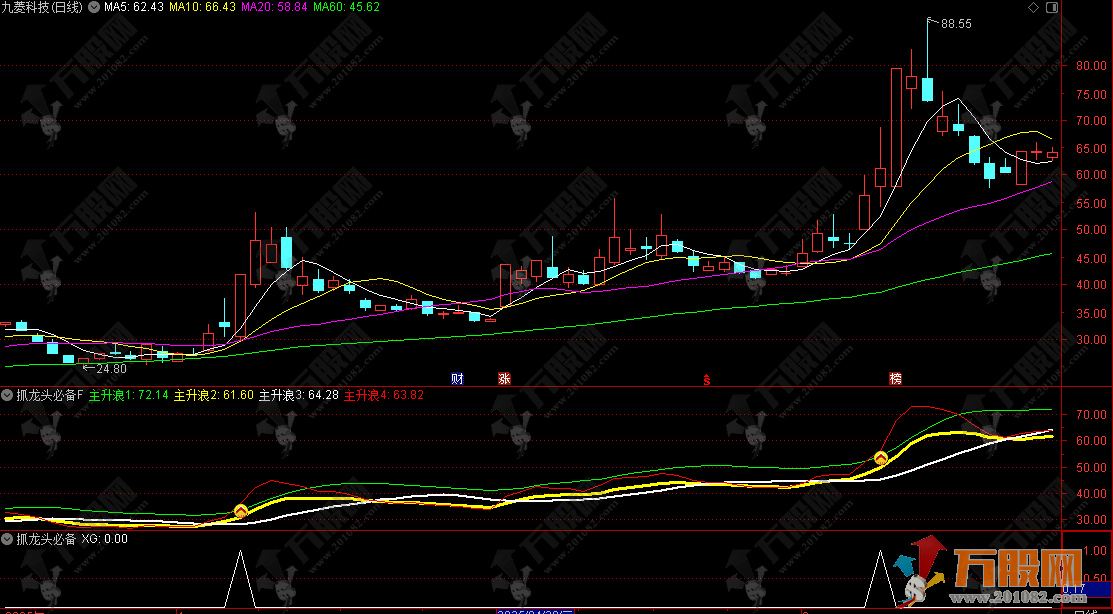Click the MA5: 62.43 label
Image resolution: width=1113 pixels, height=614 pixels.
(x=134, y=7)
